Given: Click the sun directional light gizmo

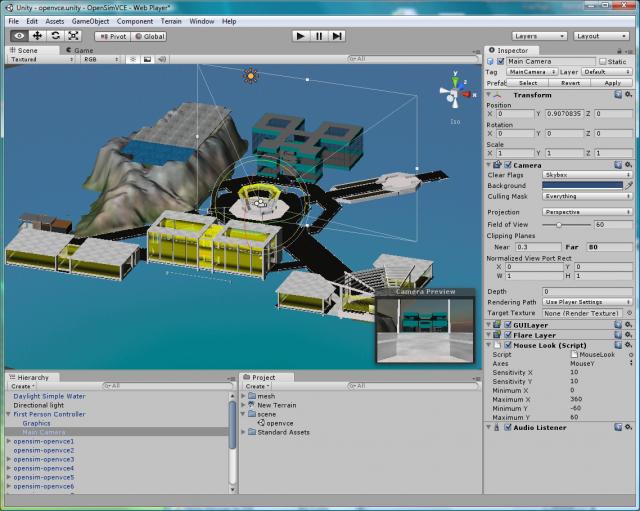Looking at the screenshot, I should point(251,76).
